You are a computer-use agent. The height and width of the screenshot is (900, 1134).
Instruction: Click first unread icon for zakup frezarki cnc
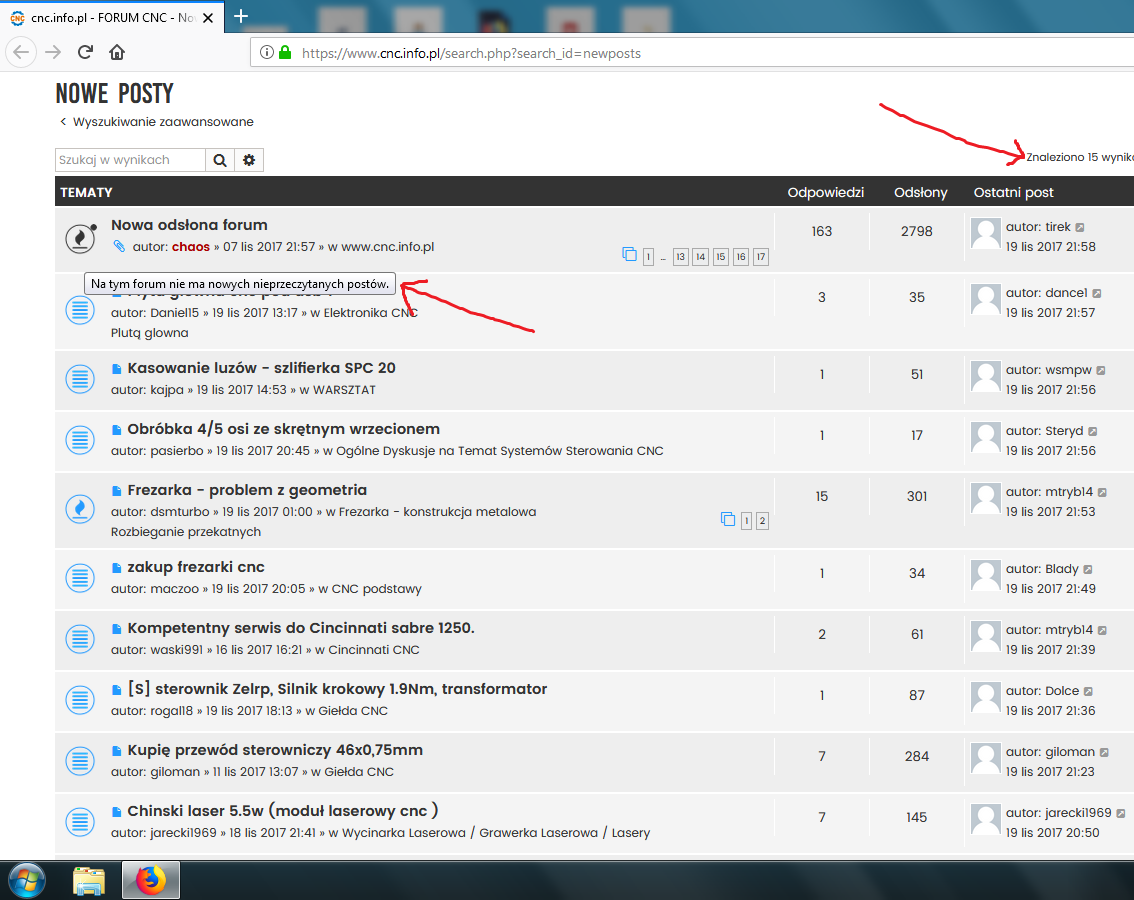[x=116, y=568]
